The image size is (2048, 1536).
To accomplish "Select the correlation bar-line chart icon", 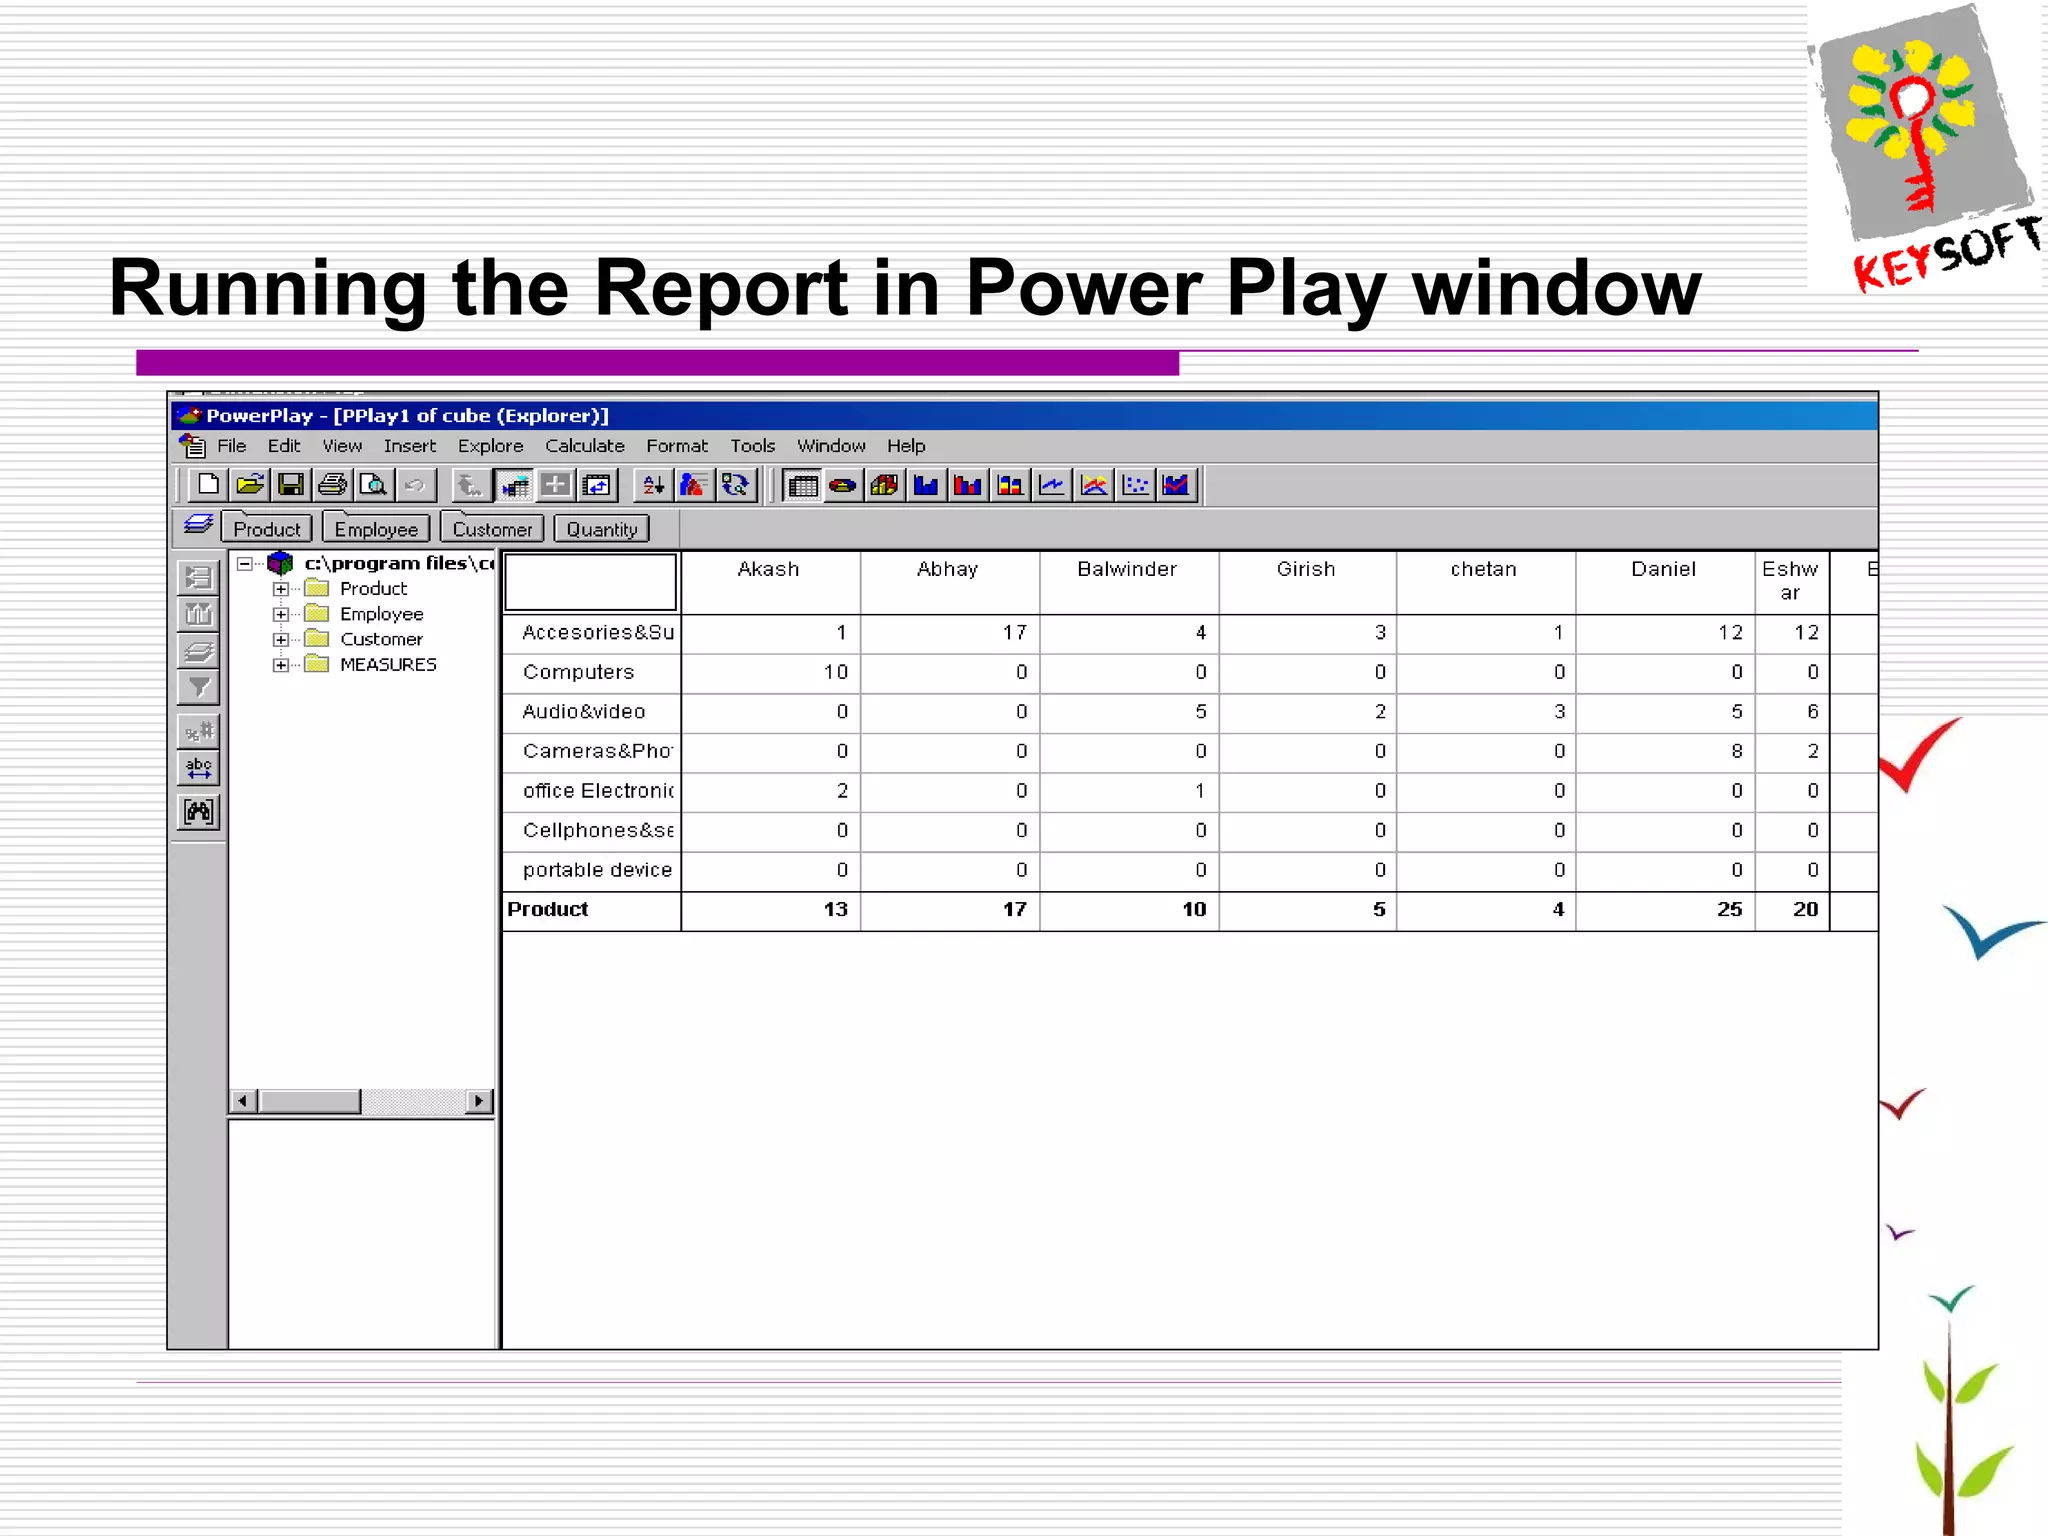I will tap(1177, 487).
